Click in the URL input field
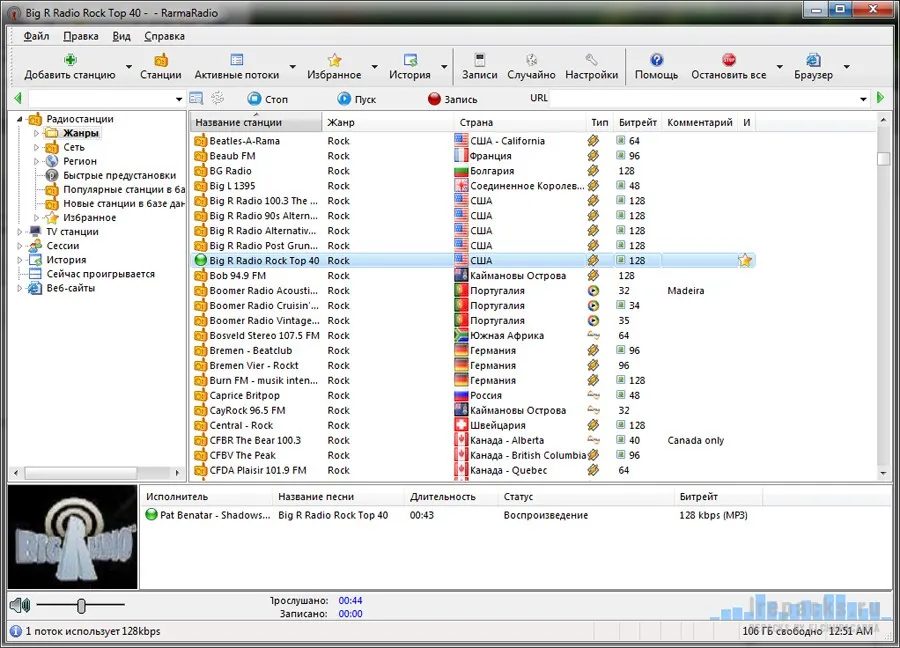This screenshot has width=900, height=648. [703, 99]
